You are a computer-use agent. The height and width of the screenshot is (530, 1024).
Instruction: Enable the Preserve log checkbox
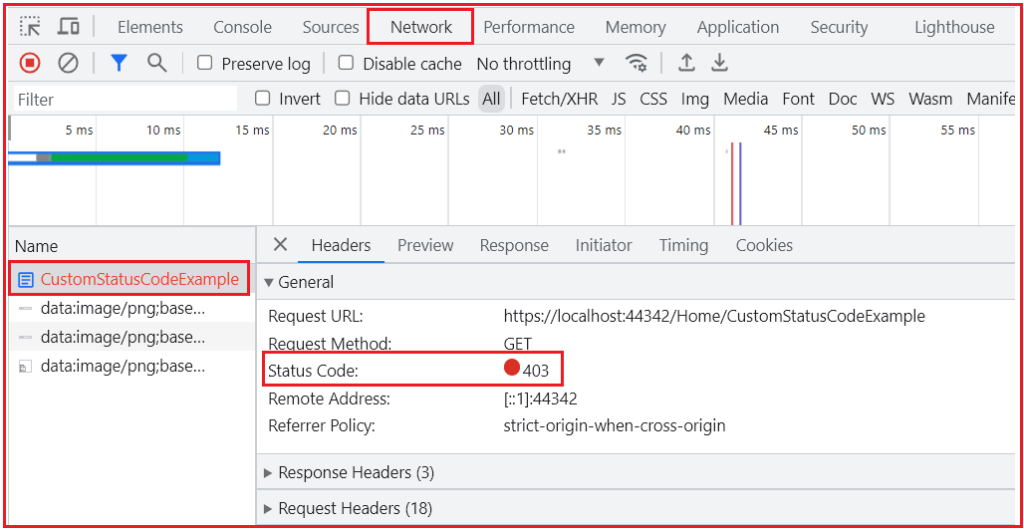[205, 63]
